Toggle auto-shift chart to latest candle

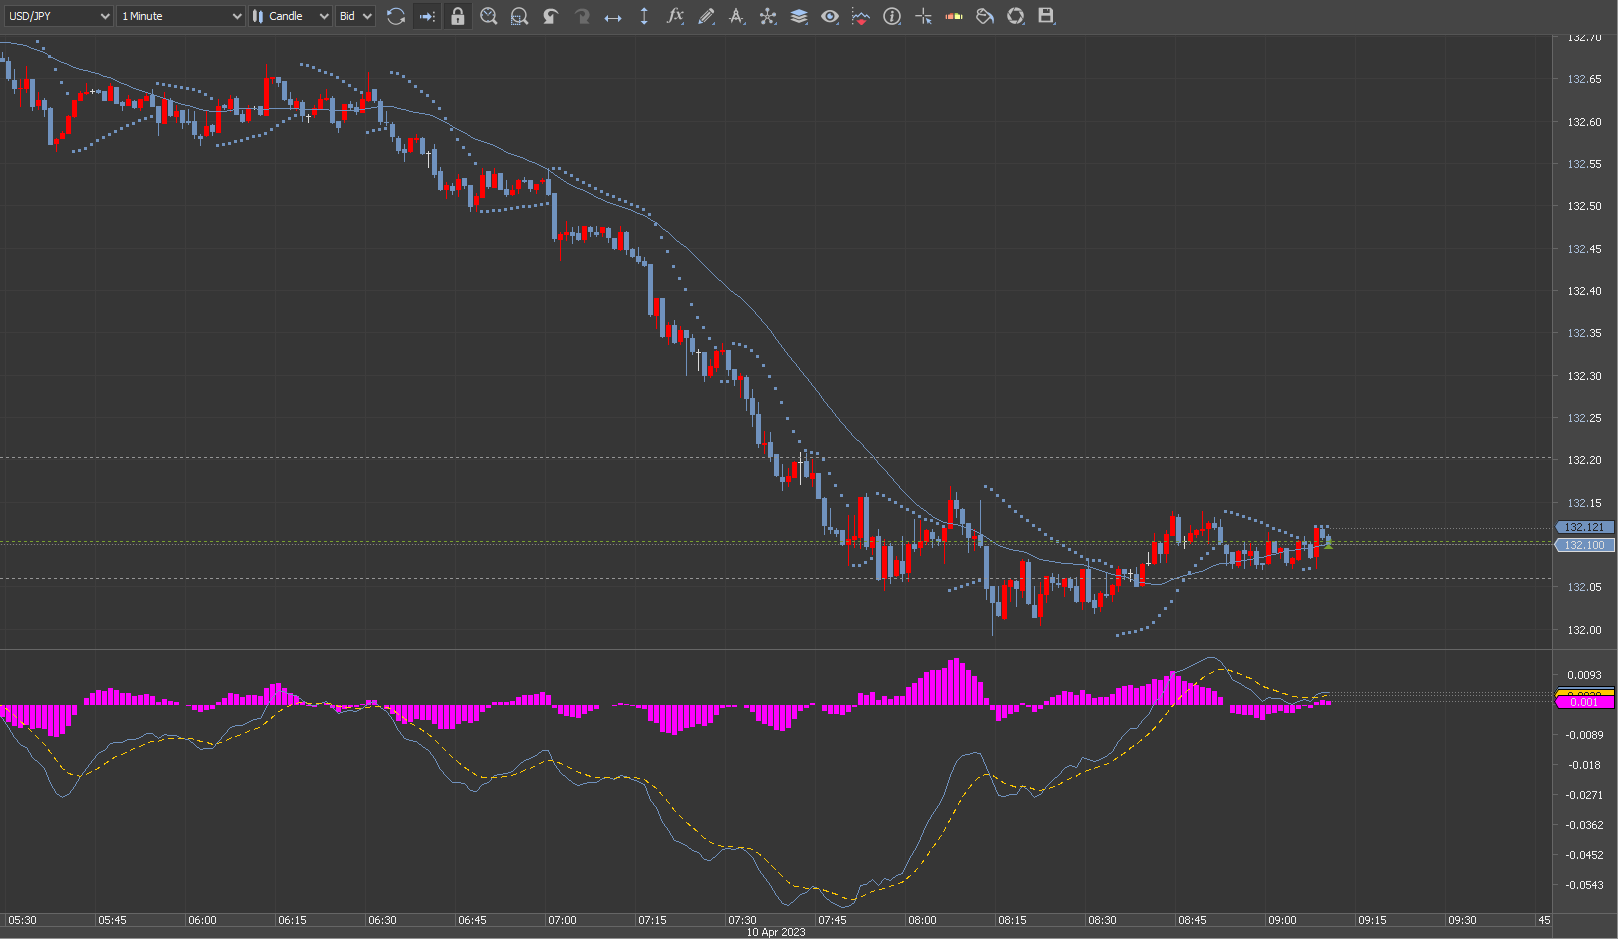427,16
